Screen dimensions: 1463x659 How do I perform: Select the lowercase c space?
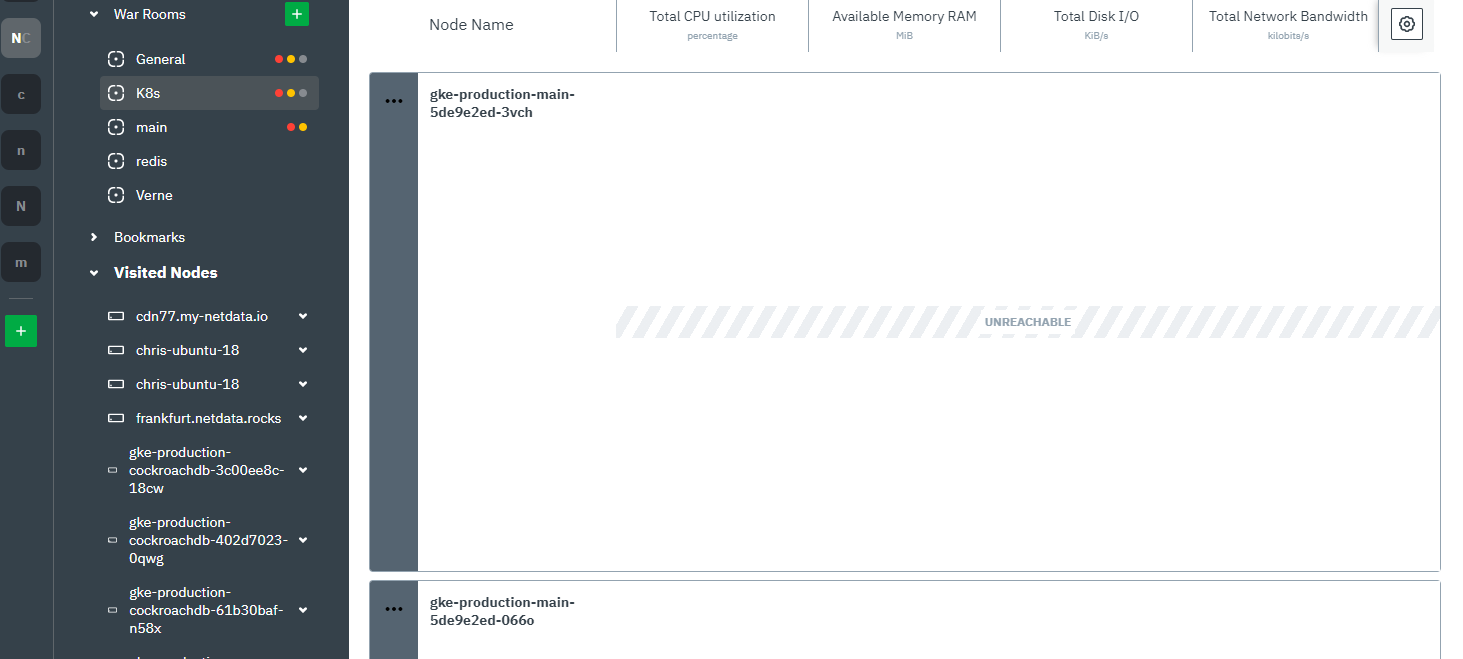point(21,94)
